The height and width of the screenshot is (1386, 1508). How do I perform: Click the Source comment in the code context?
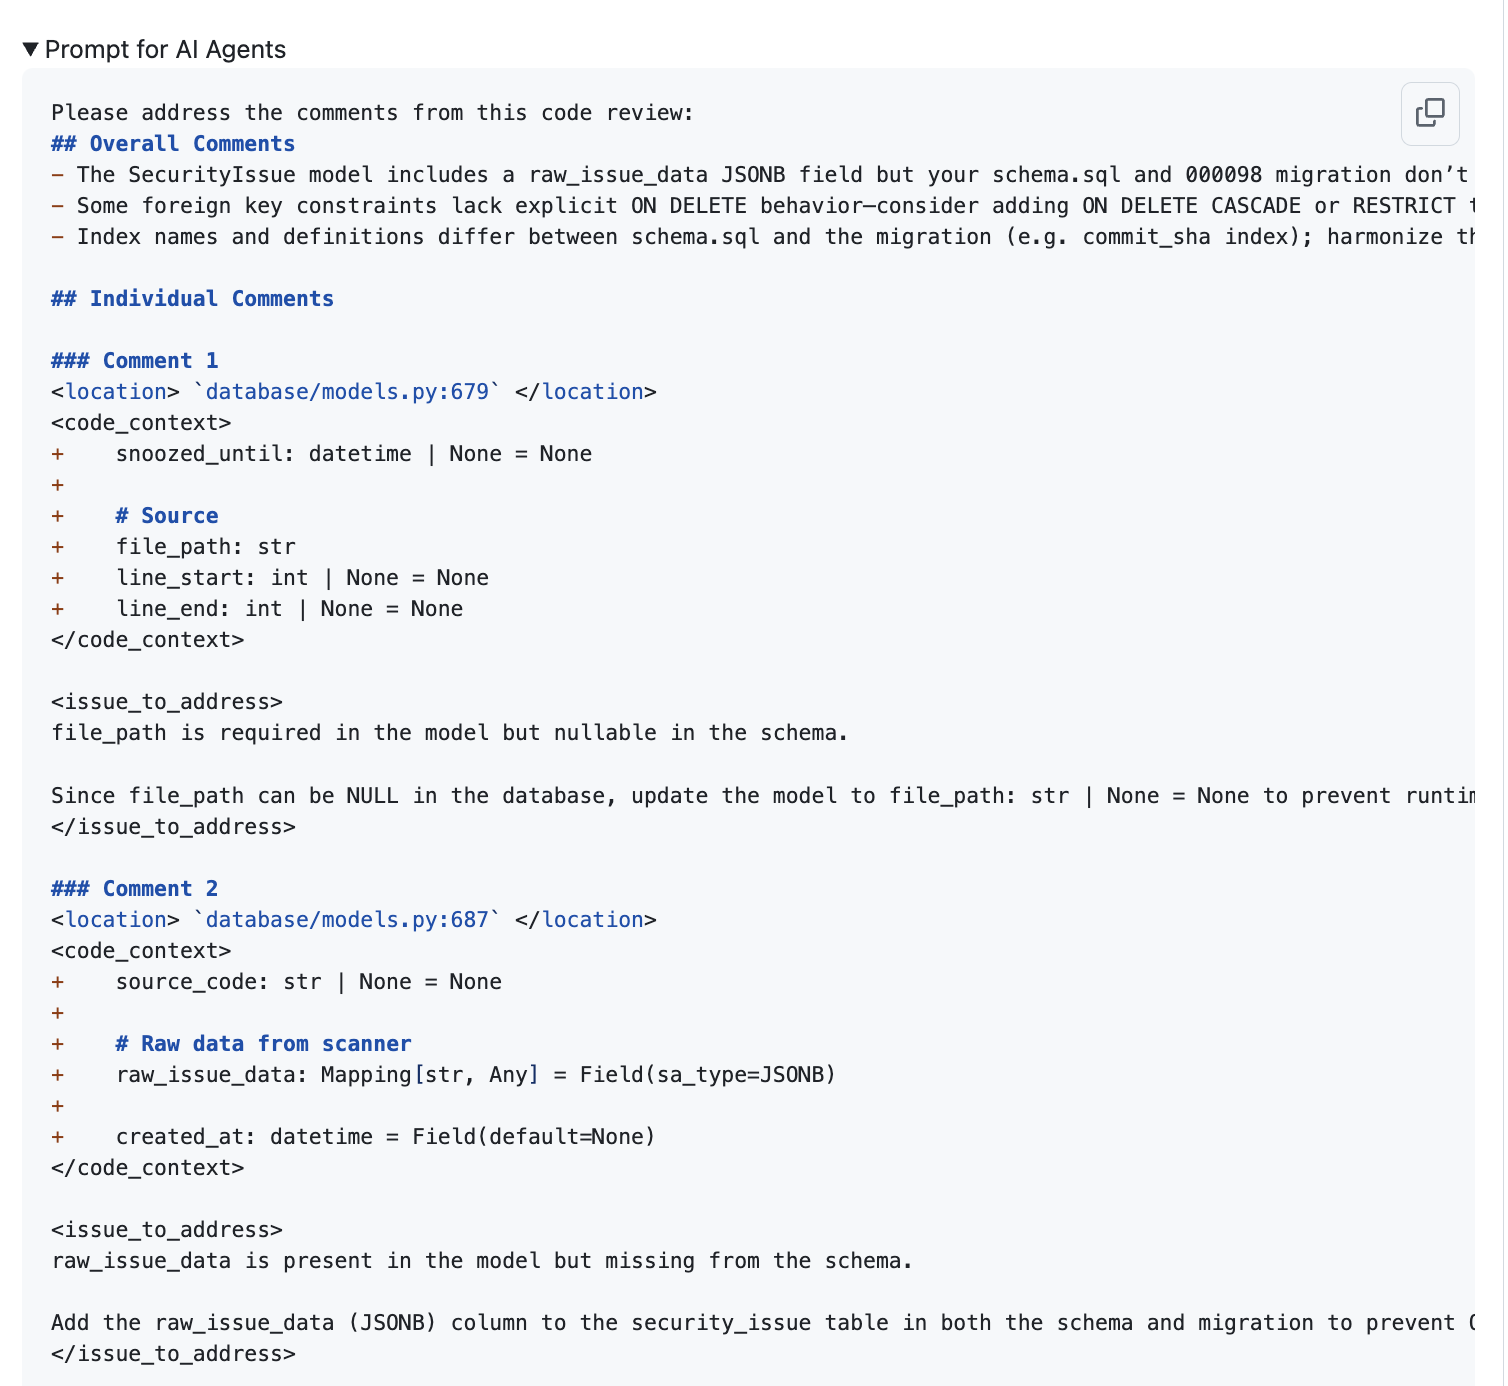click(166, 515)
